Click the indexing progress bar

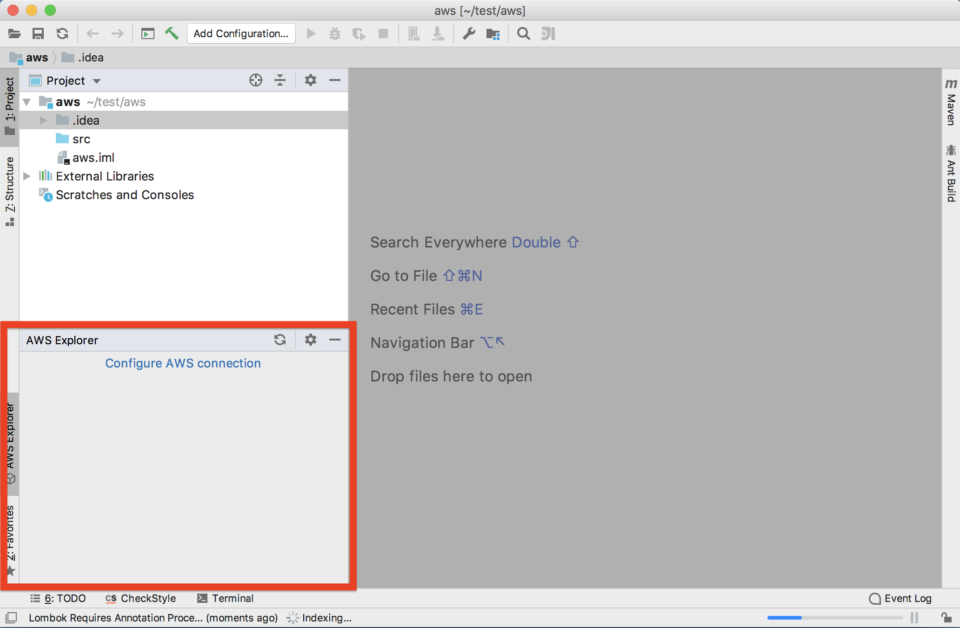[x=835, y=618]
